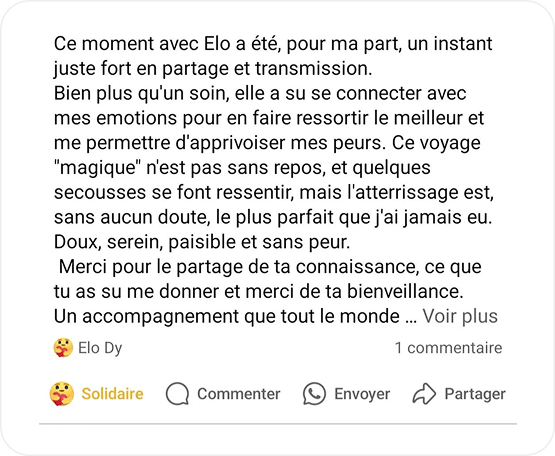555x456 pixels.
Task: Click the share arrow icon
Action: coord(424,394)
